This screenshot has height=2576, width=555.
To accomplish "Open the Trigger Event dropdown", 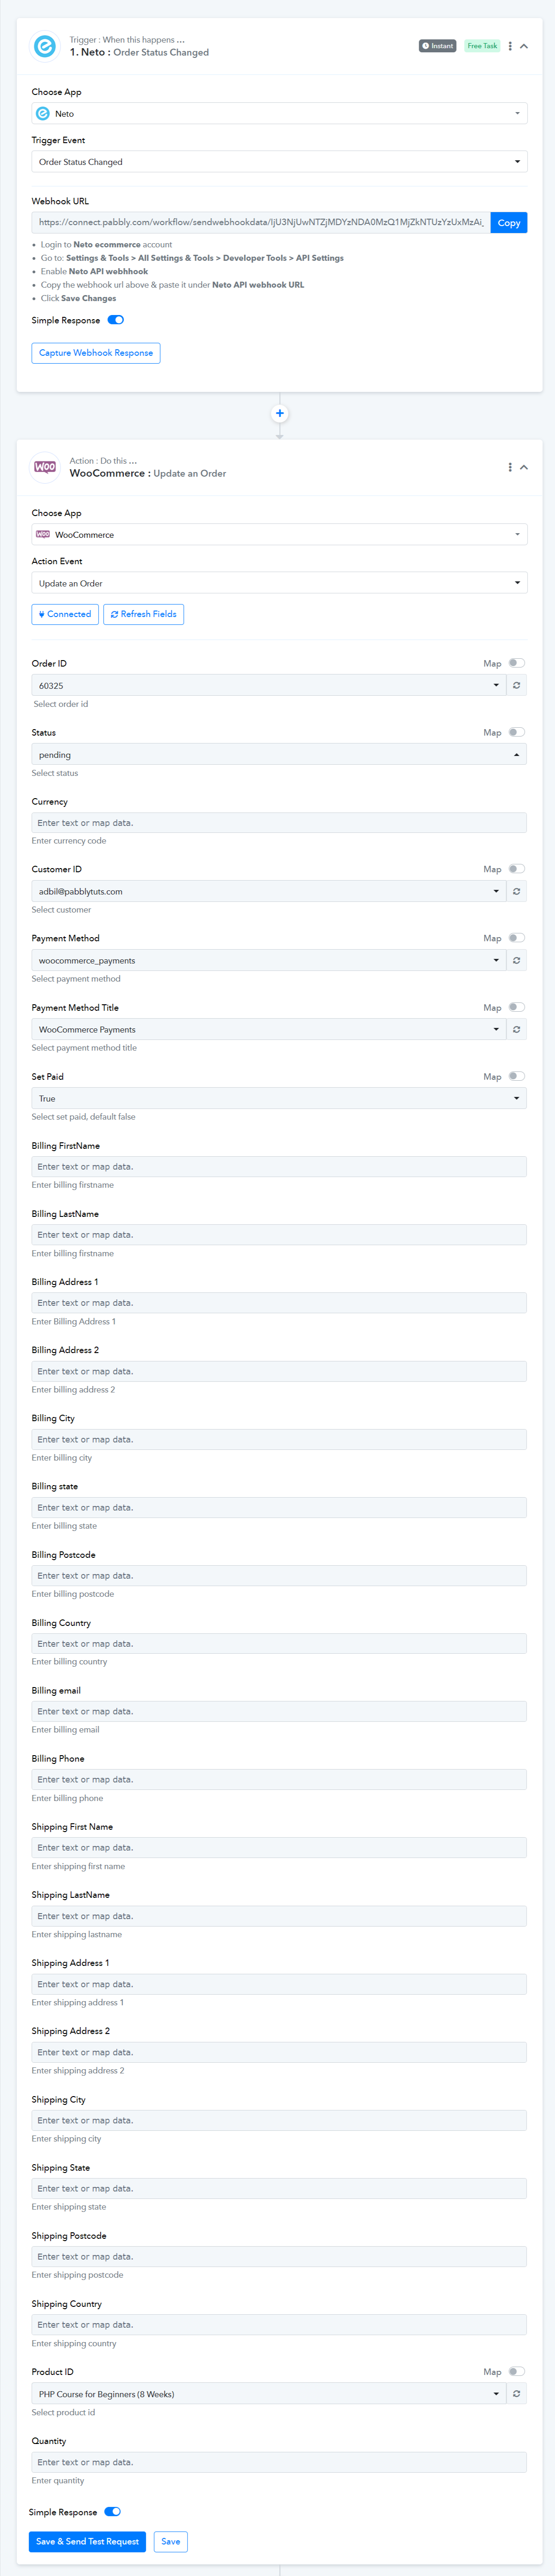I will click(279, 161).
